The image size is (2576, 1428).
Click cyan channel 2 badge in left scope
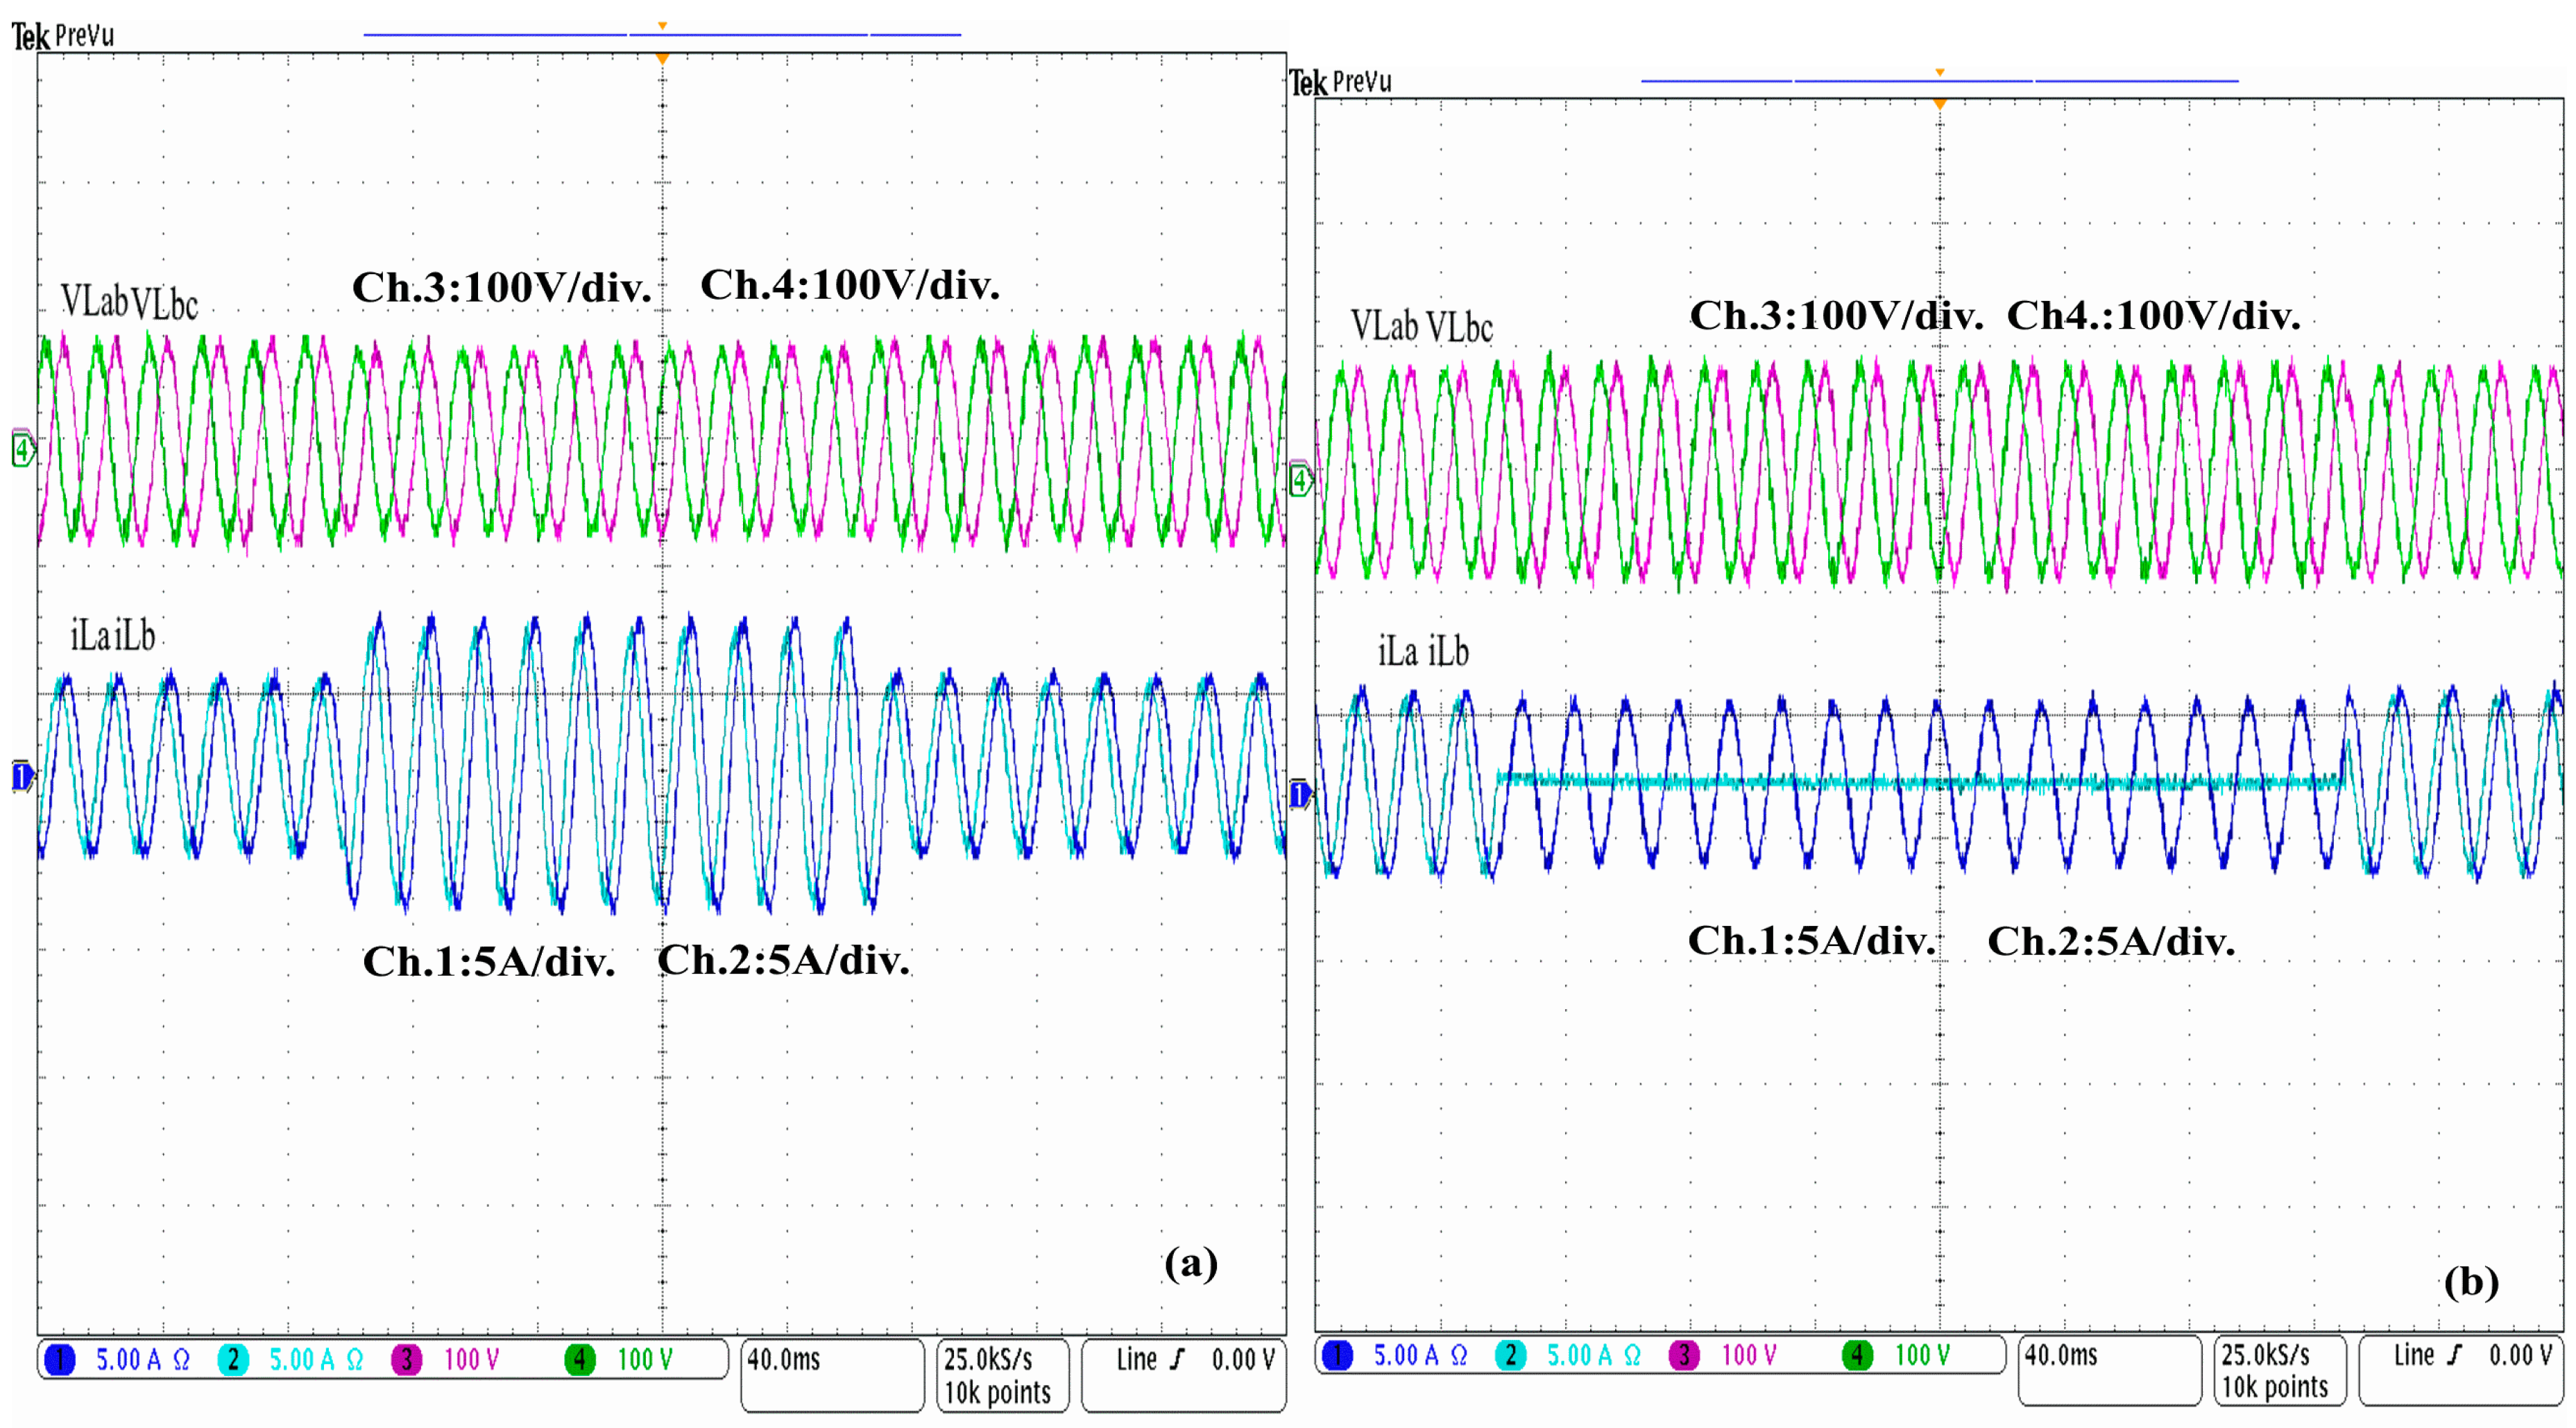[233, 1359]
